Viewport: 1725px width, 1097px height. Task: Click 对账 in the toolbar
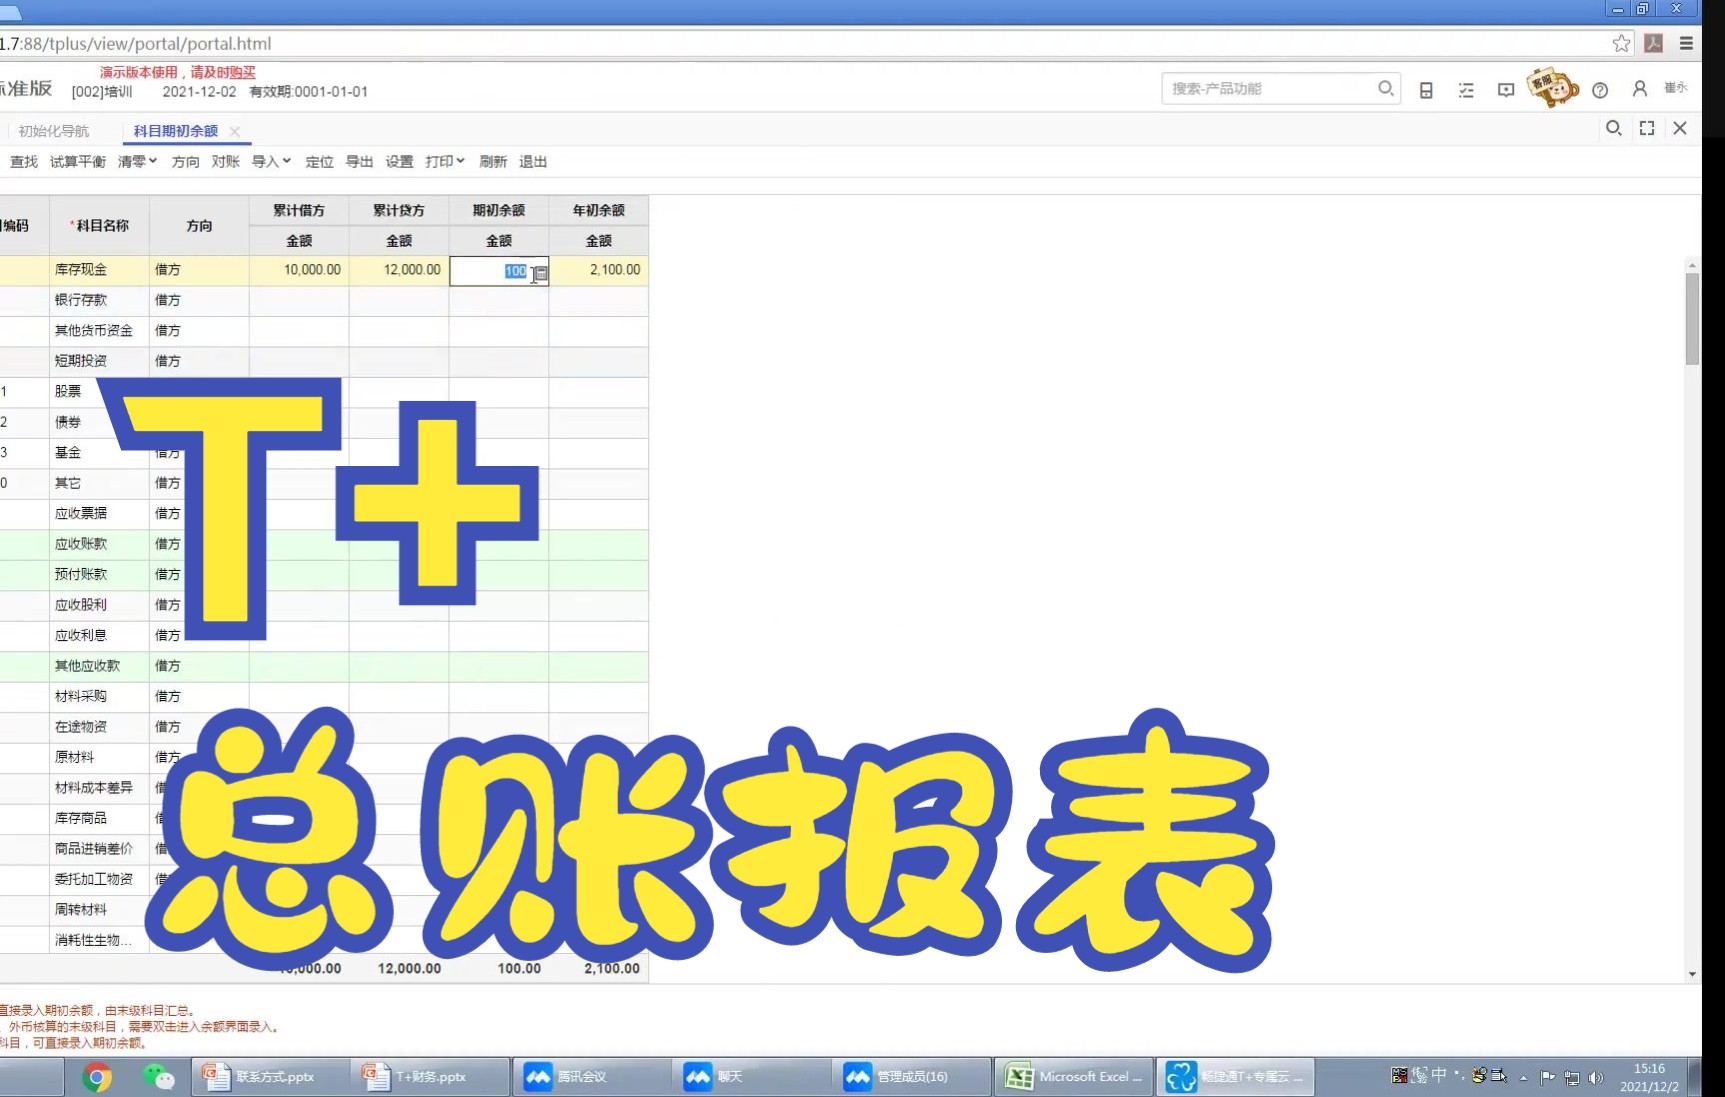225,161
